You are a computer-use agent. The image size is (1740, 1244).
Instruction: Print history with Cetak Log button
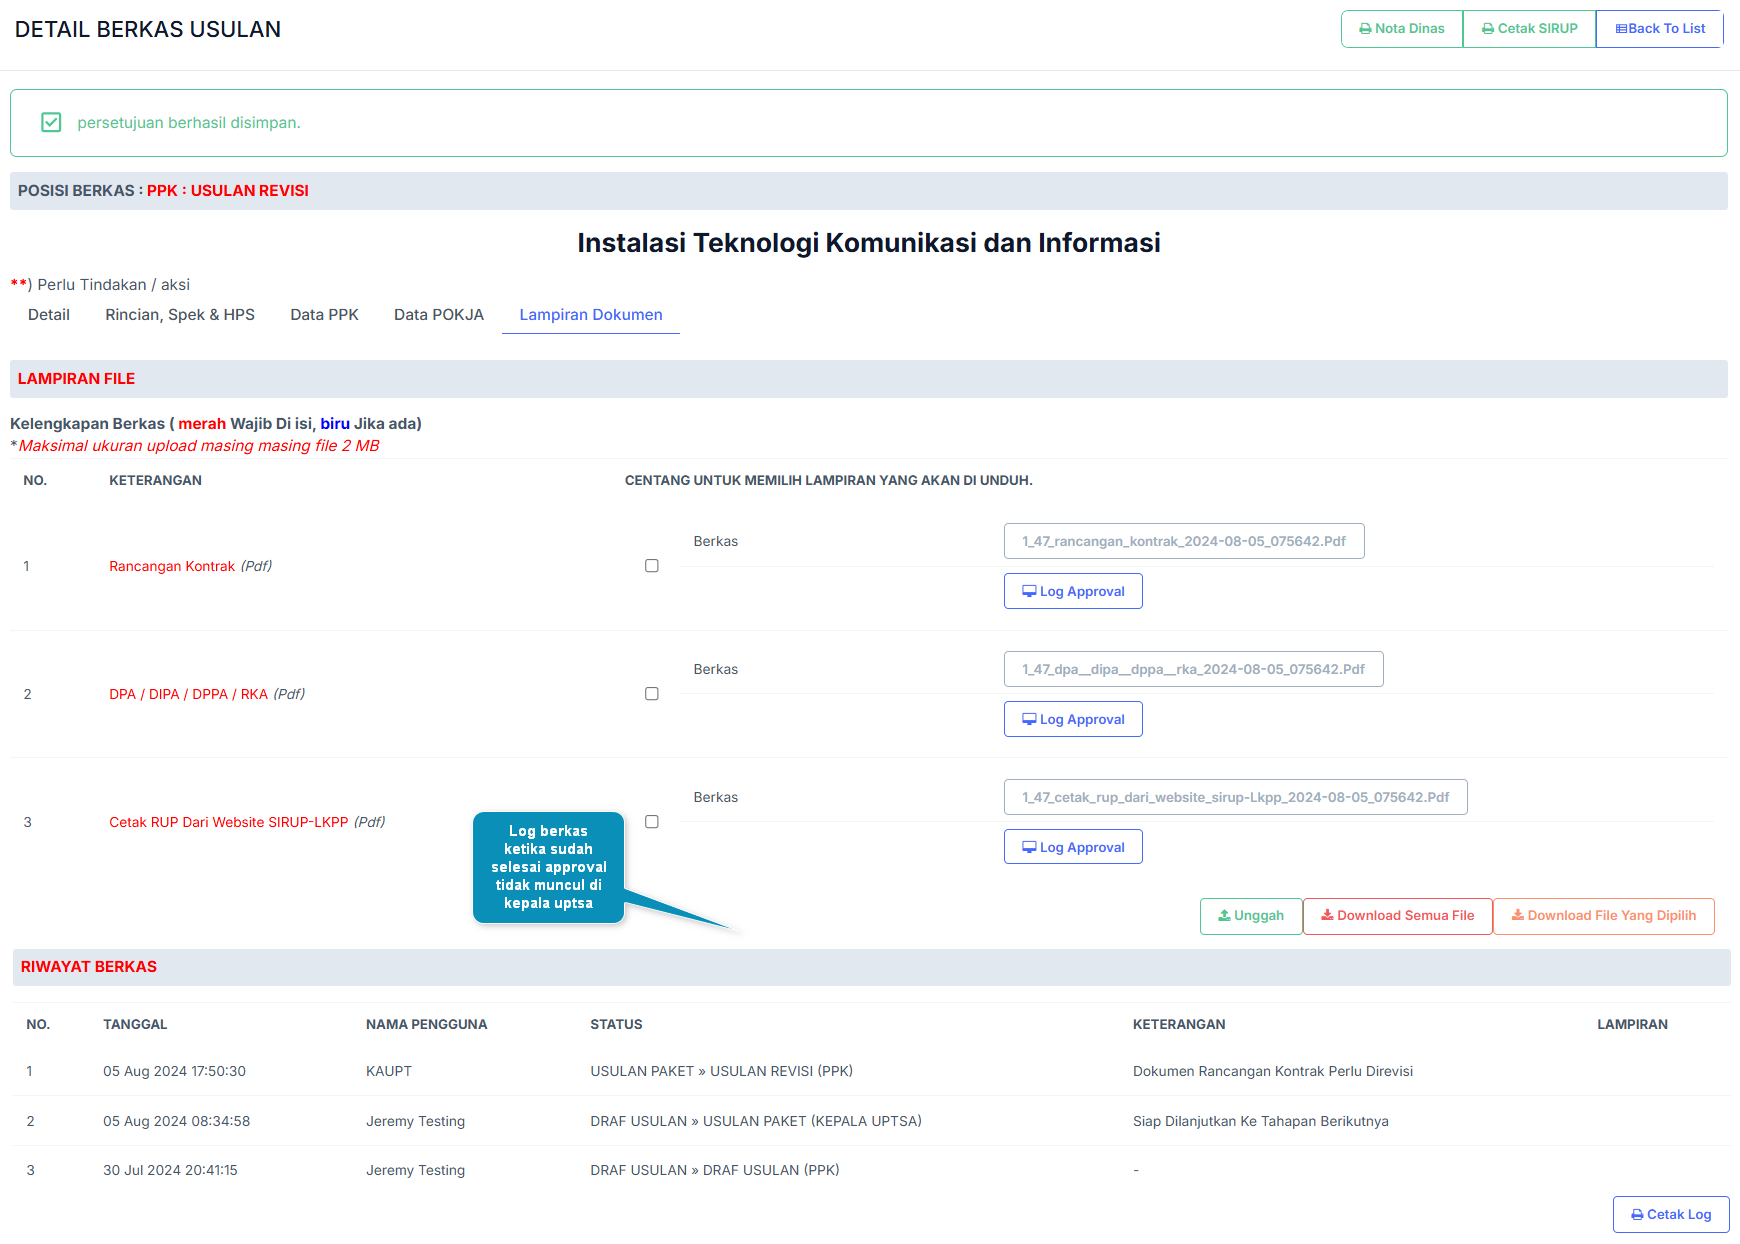click(x=1670, y=1215)
